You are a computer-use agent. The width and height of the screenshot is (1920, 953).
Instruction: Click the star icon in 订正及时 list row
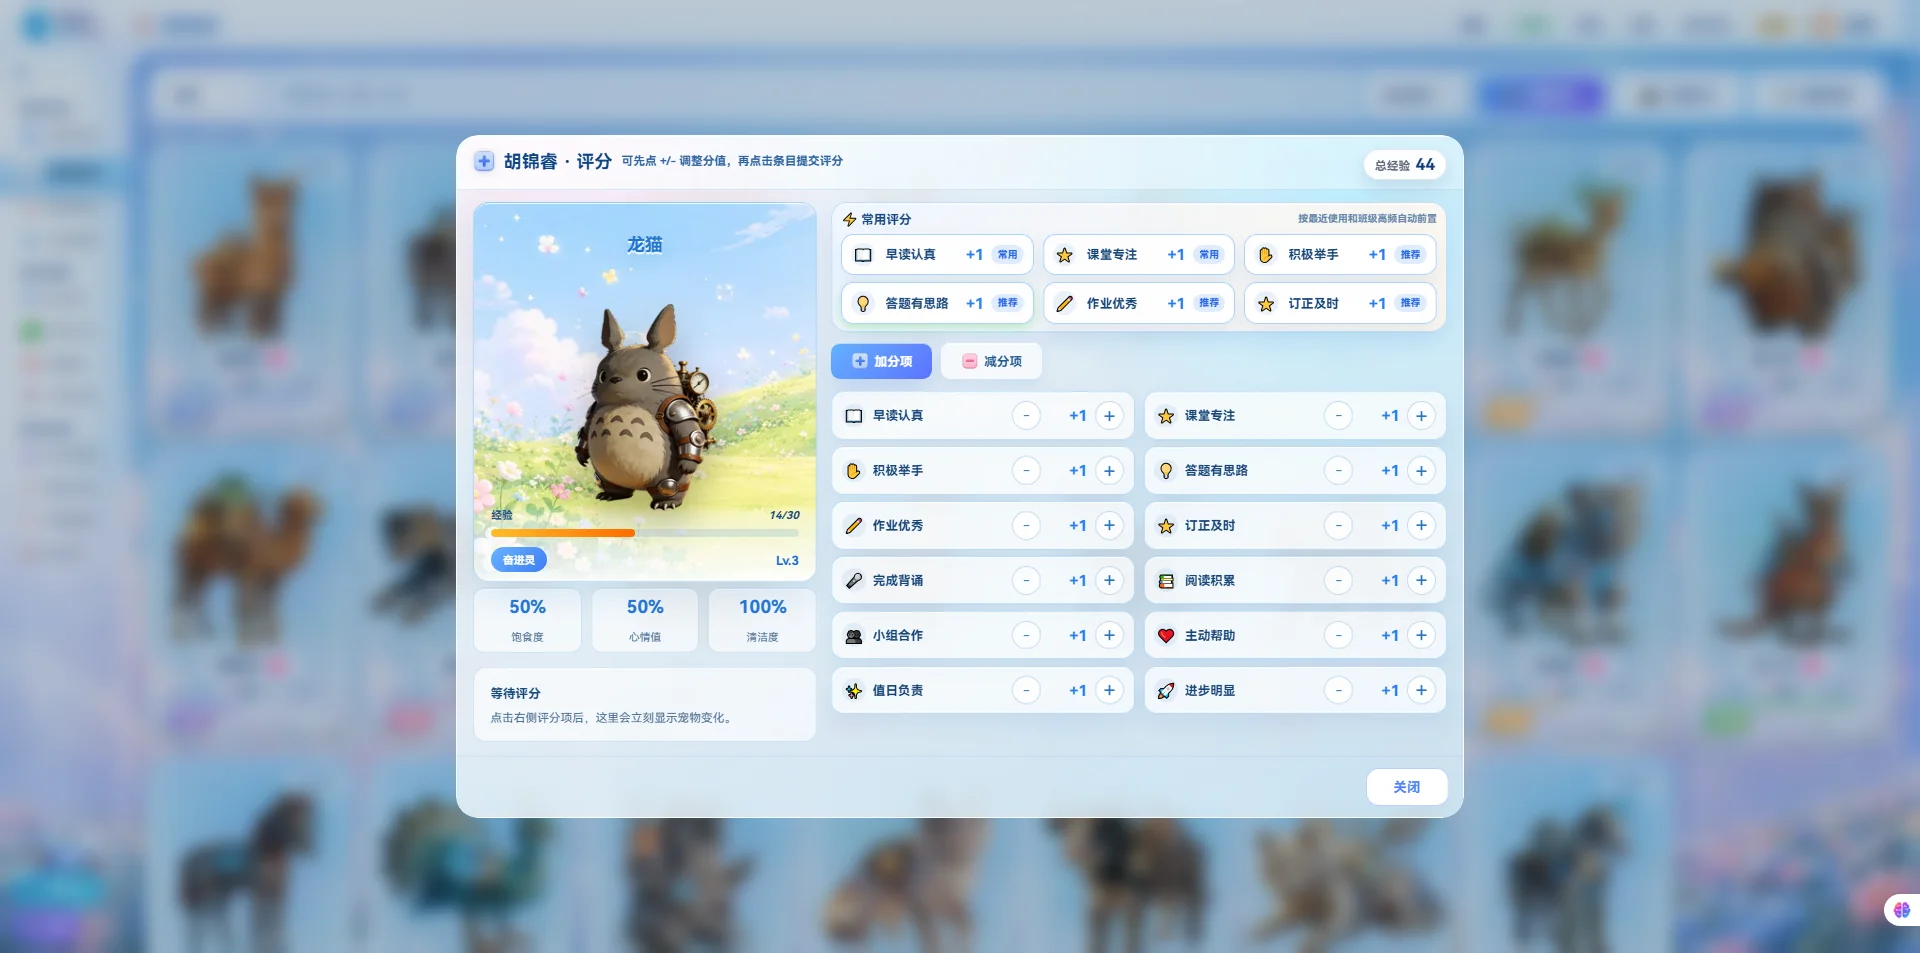(x=1166, y=526)
